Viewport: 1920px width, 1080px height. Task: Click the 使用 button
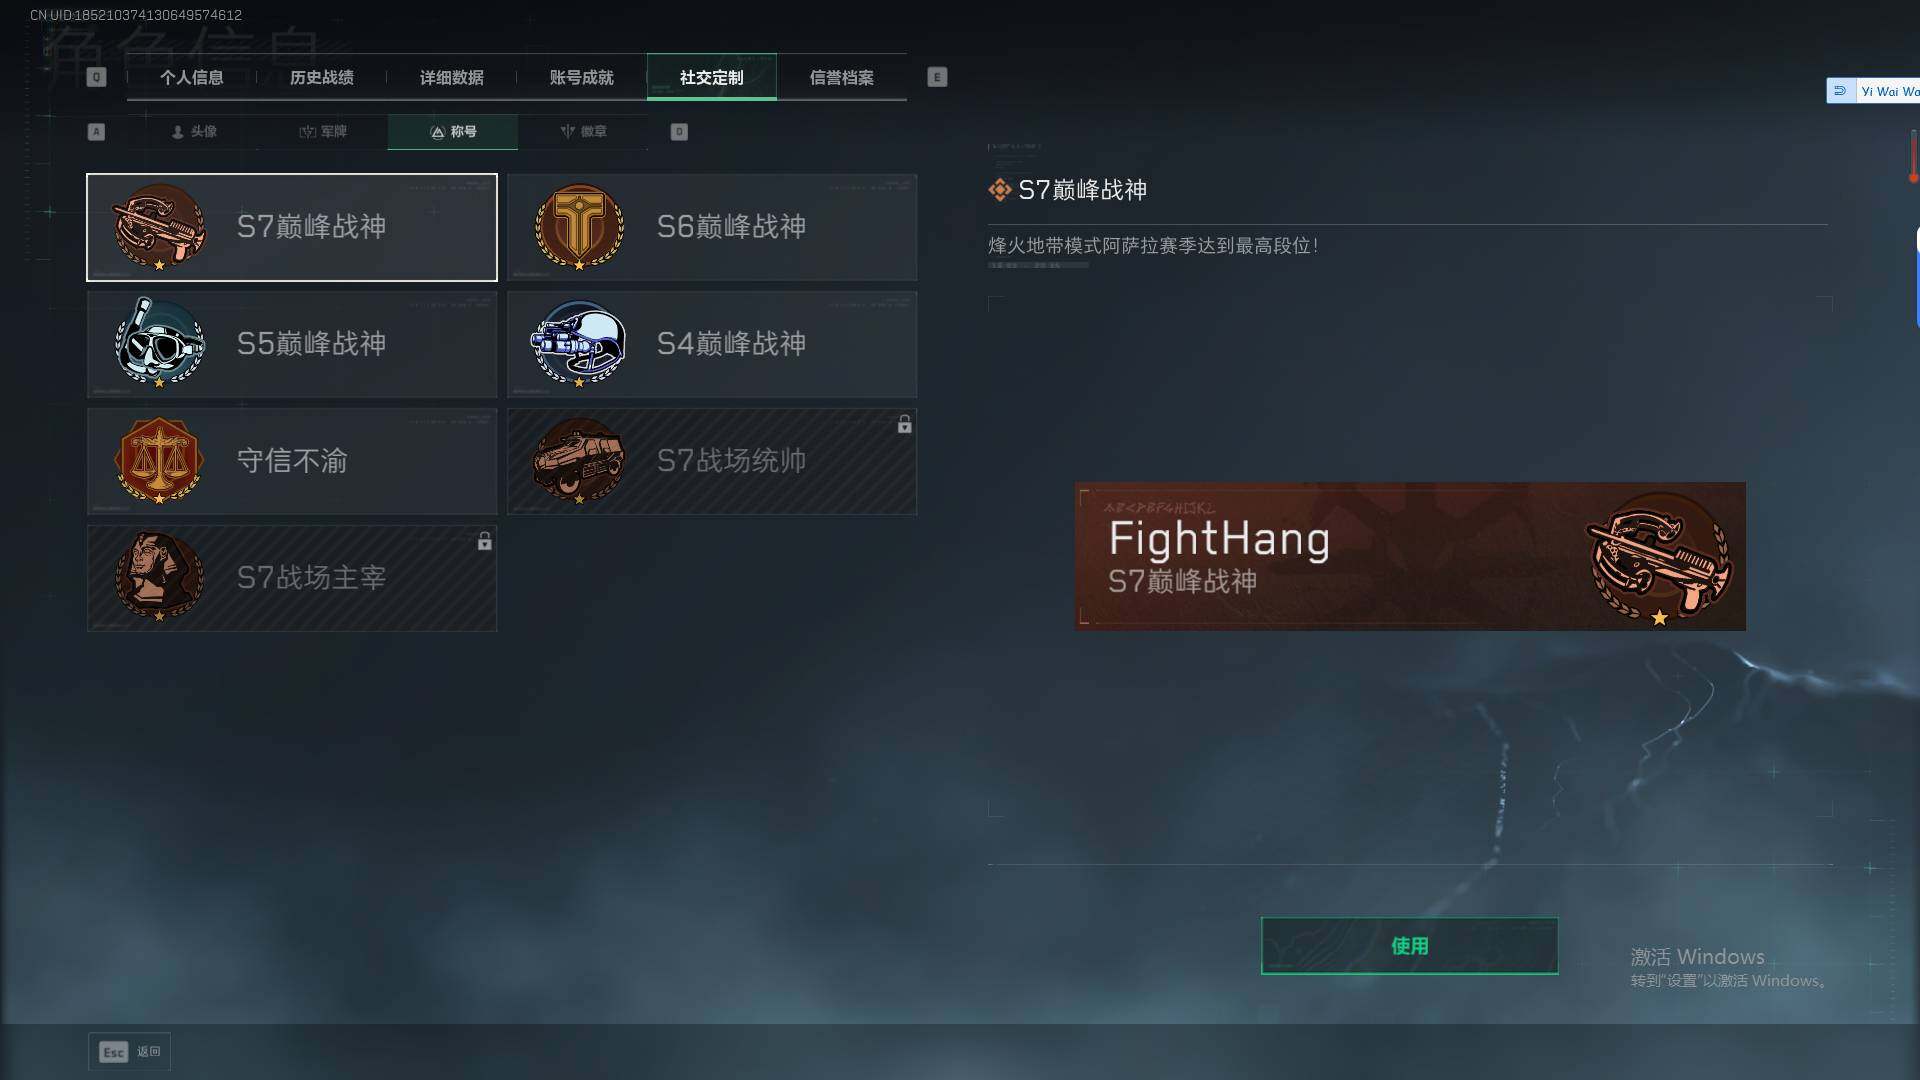(1409, 945)
